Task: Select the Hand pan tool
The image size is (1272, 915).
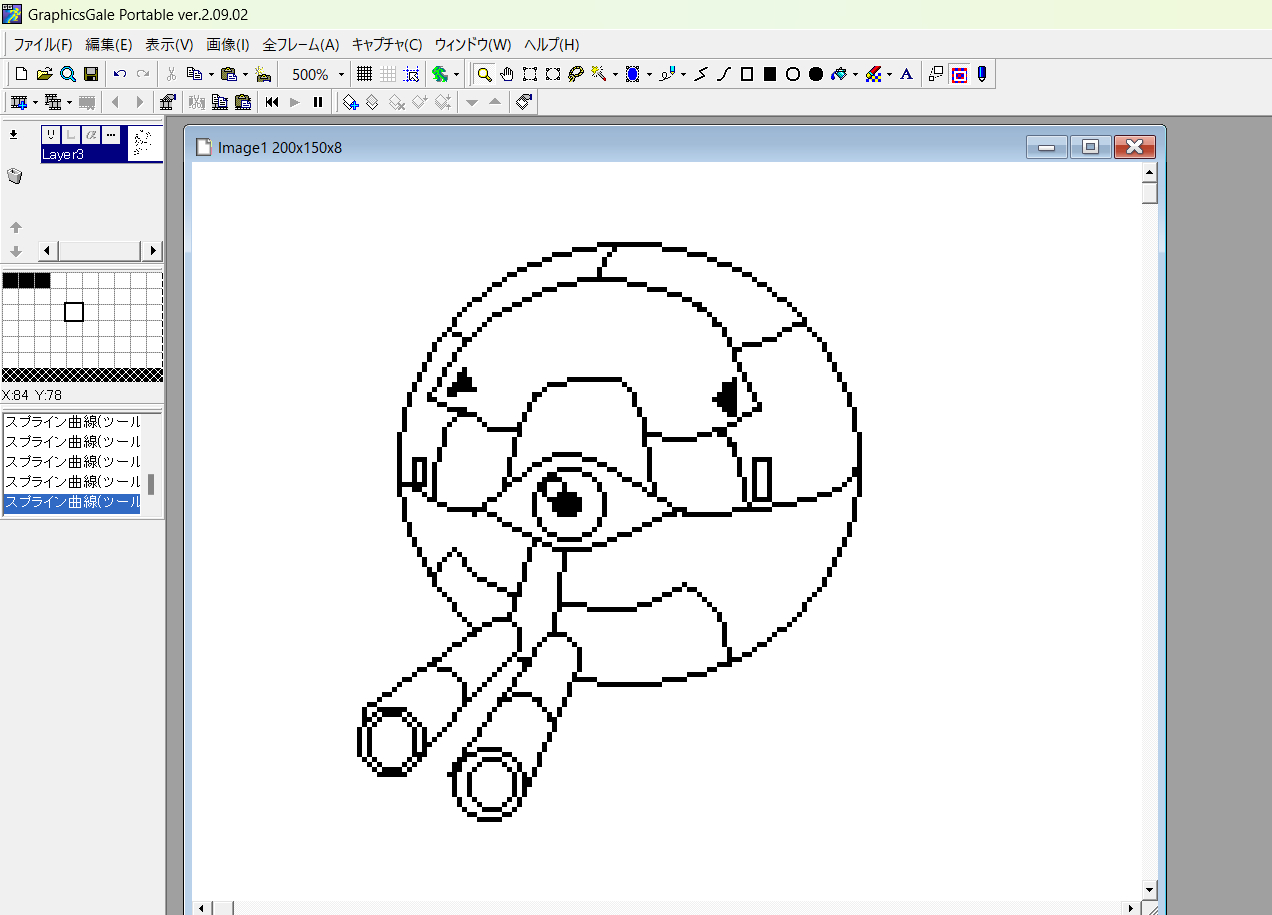Action: [507, 74]
